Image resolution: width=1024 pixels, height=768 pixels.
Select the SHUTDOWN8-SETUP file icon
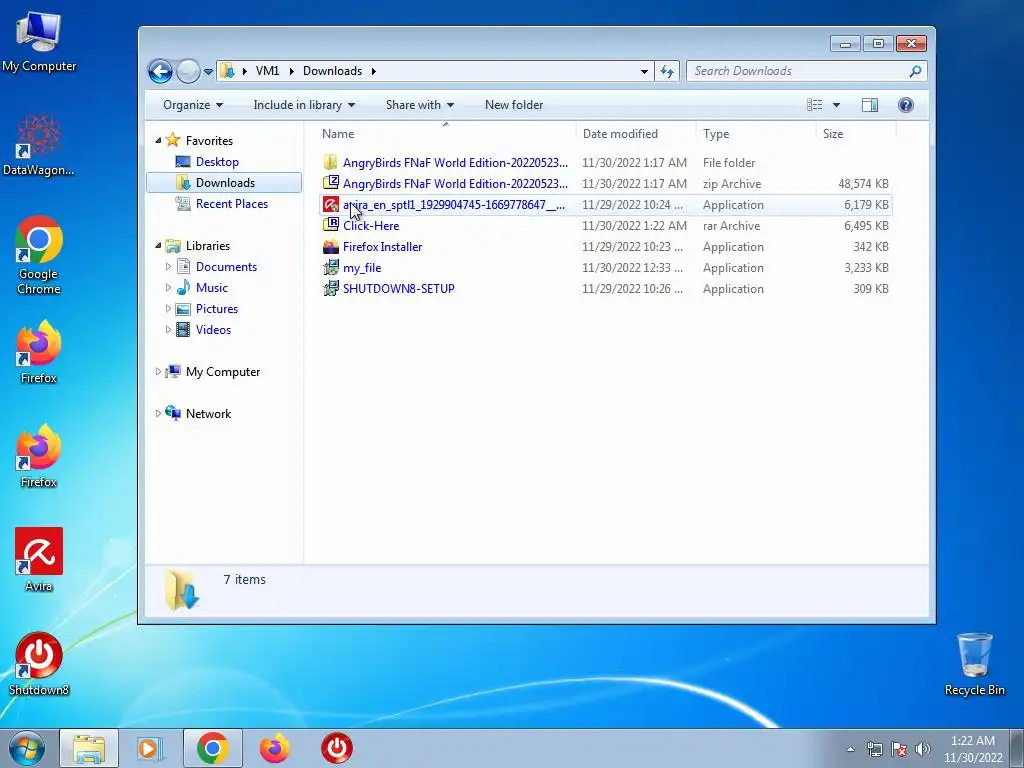330,288
